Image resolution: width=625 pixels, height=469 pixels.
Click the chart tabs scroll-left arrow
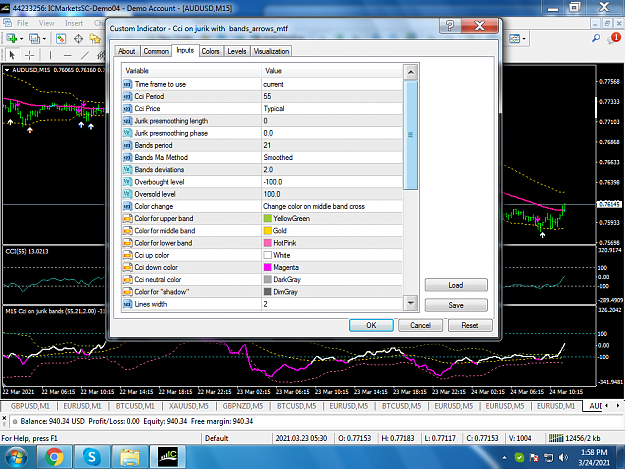pos(607,406)
